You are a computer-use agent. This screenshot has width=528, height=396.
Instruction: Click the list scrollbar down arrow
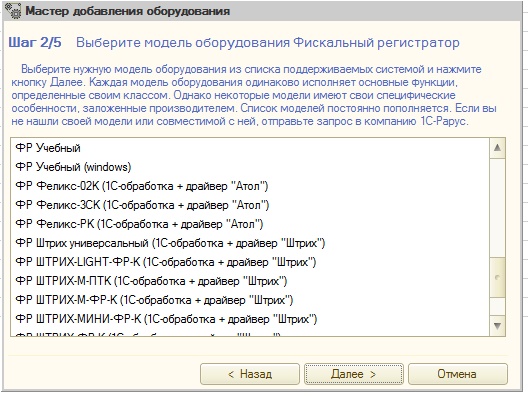point(497,326)
